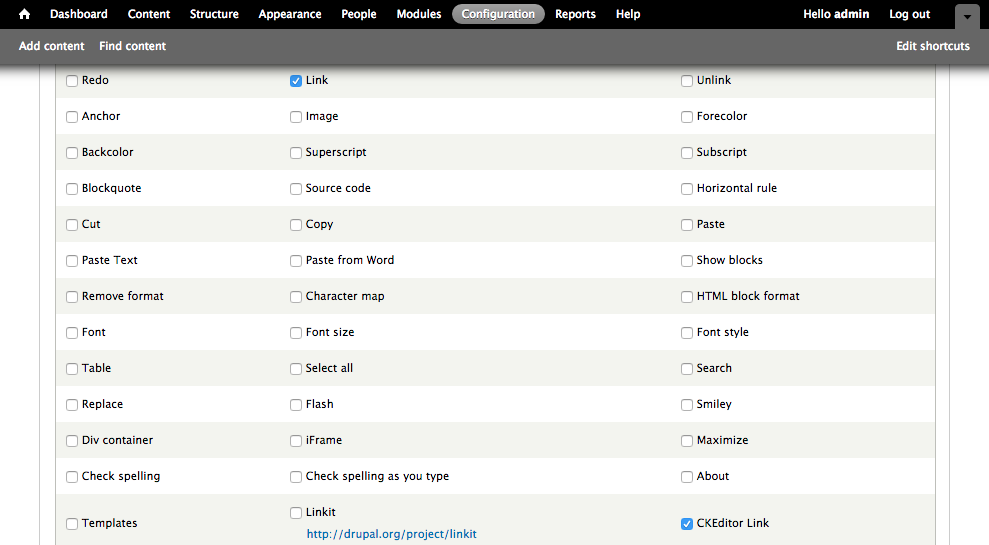This screenshot has width=989, height=545.
Task: Expand the shortcuts drawer arrow toggle
Action: (966, 17)
